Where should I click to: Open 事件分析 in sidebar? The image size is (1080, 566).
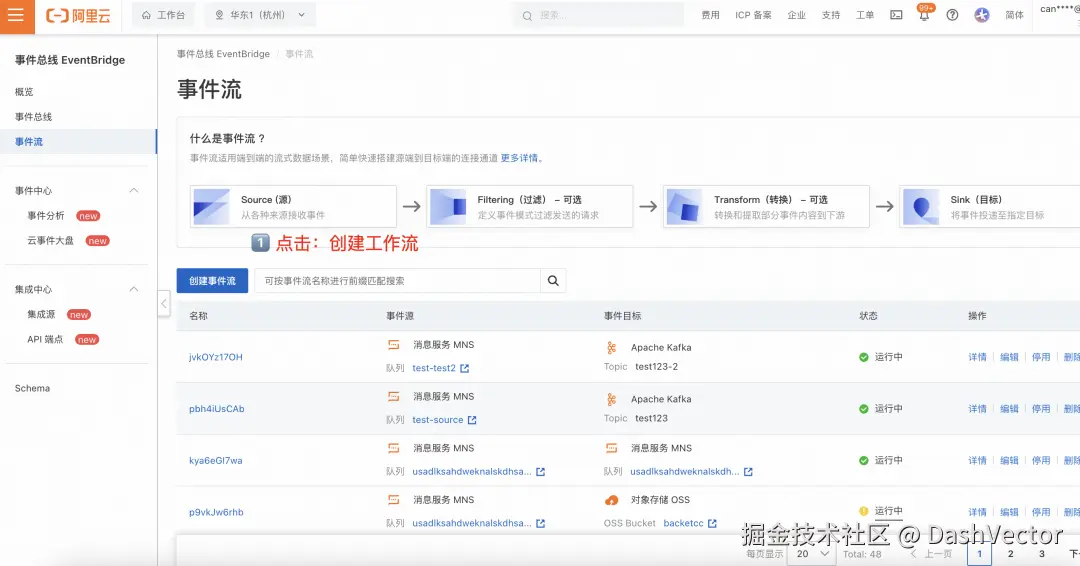tap(46, 216)
